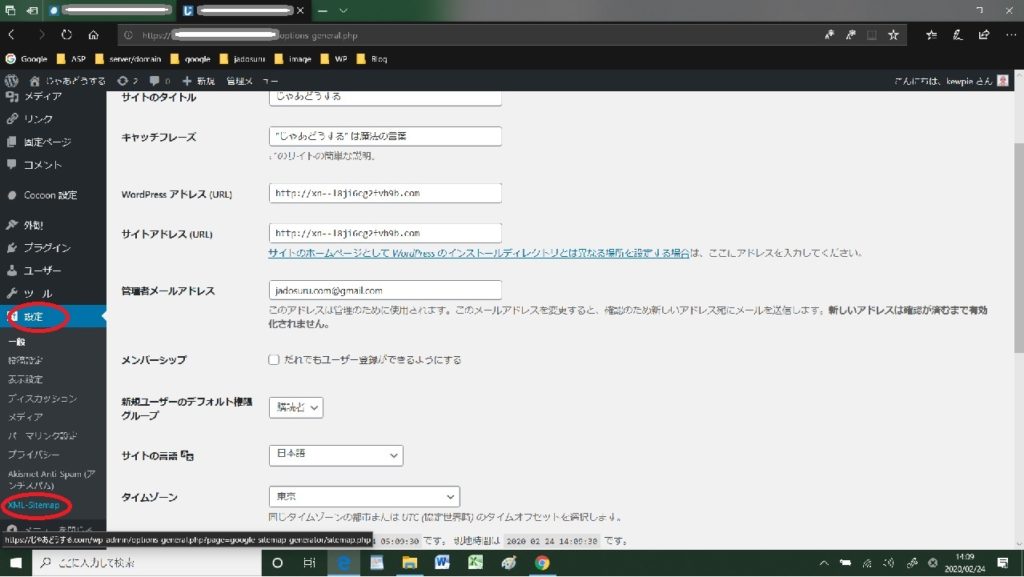This screenshot has width=1024, height=577.
Task: Click the browser ellipsis settings menu
Action: click(1010, 34)
